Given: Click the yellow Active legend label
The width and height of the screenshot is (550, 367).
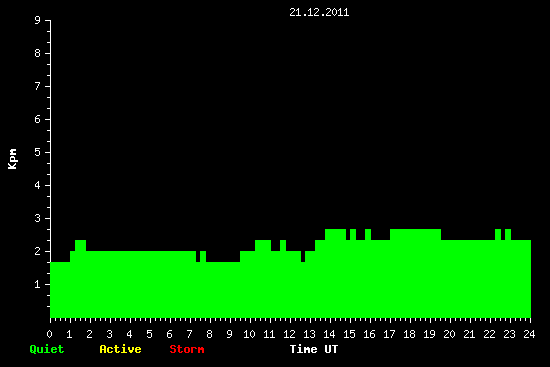Looking at the screenshot, I should pos(120,349).
